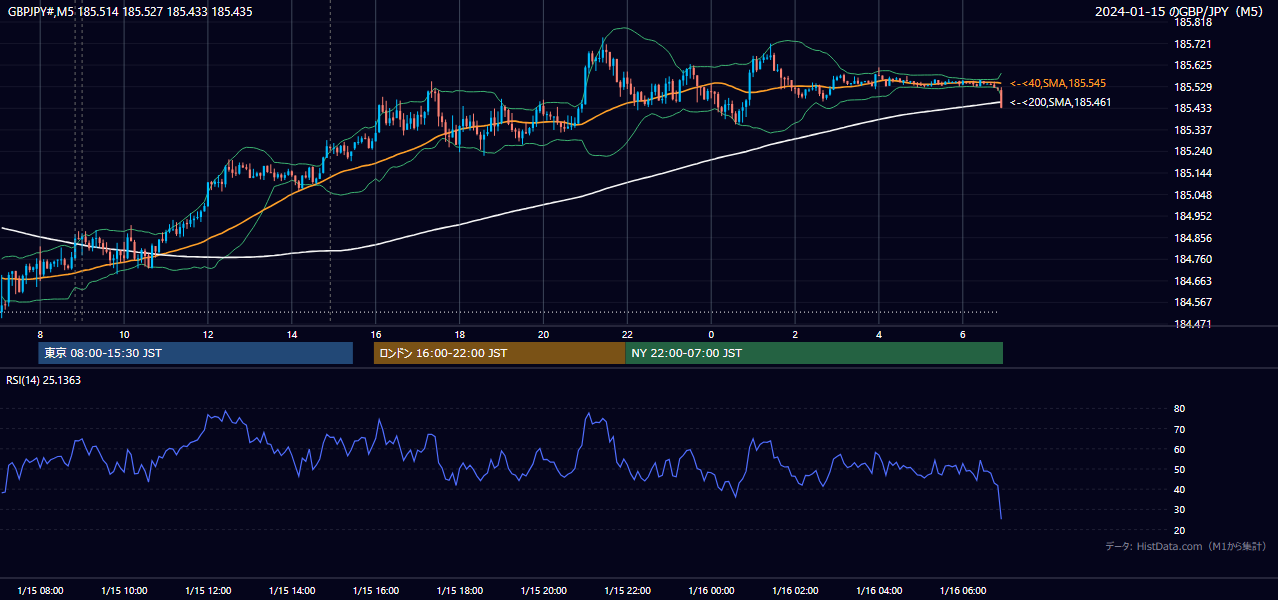Click the '1/15 14:00' date label

point(292,591)
